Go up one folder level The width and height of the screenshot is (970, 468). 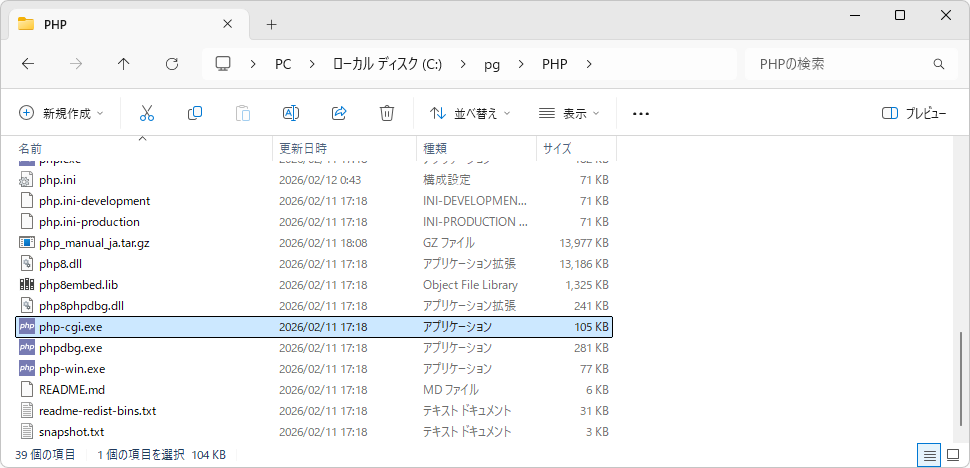click(x=124, y=64)
